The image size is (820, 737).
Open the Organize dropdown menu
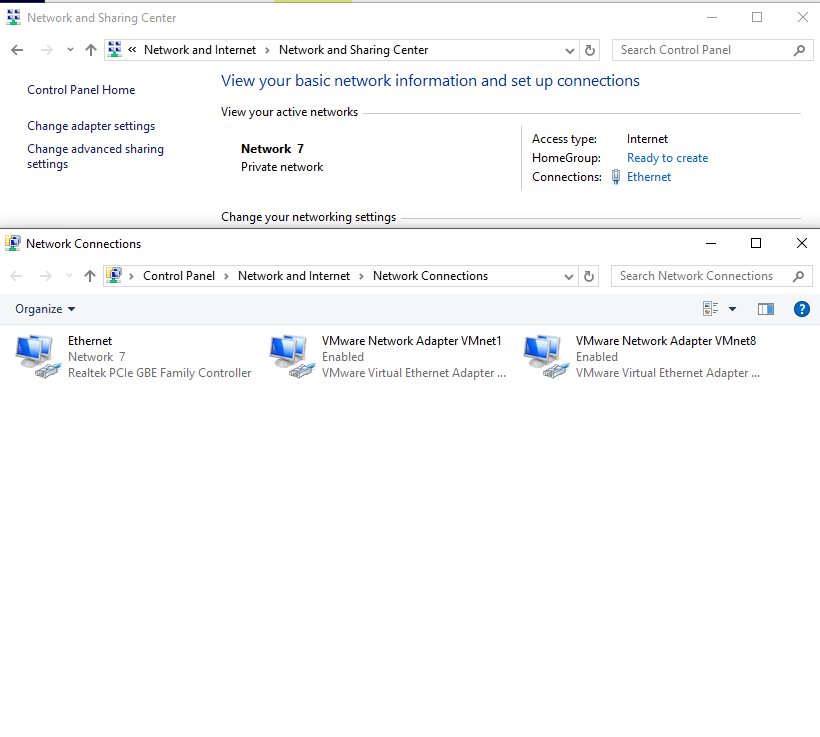coord(45,309)
